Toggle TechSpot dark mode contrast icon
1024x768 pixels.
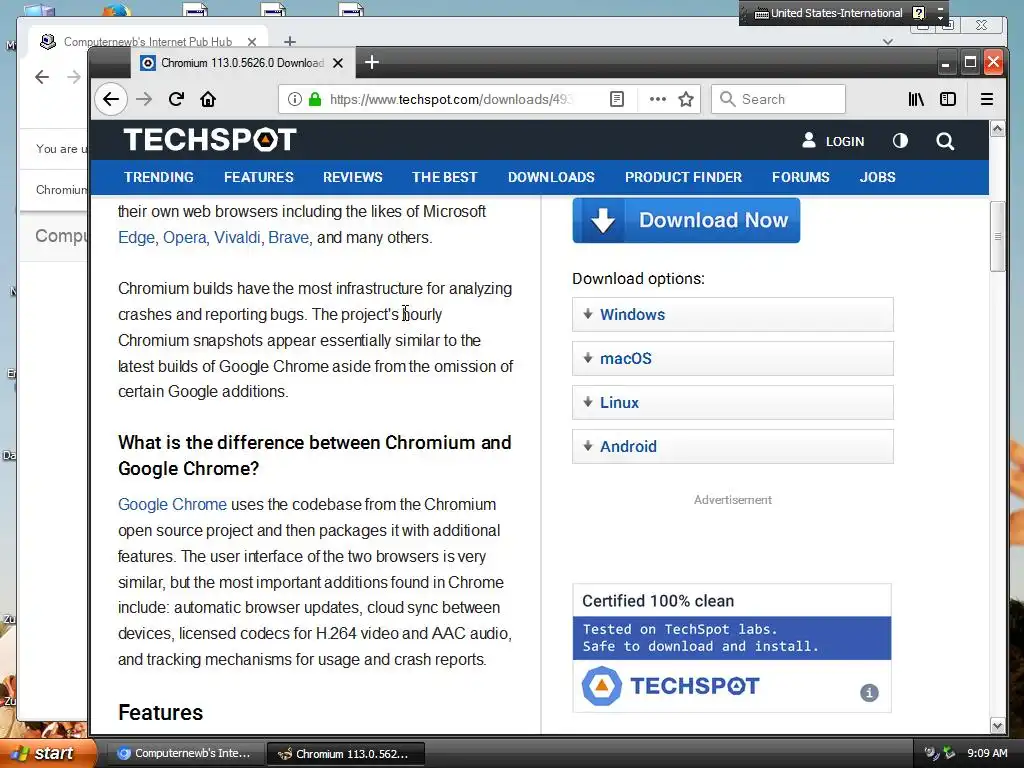(x=900, y=141)
